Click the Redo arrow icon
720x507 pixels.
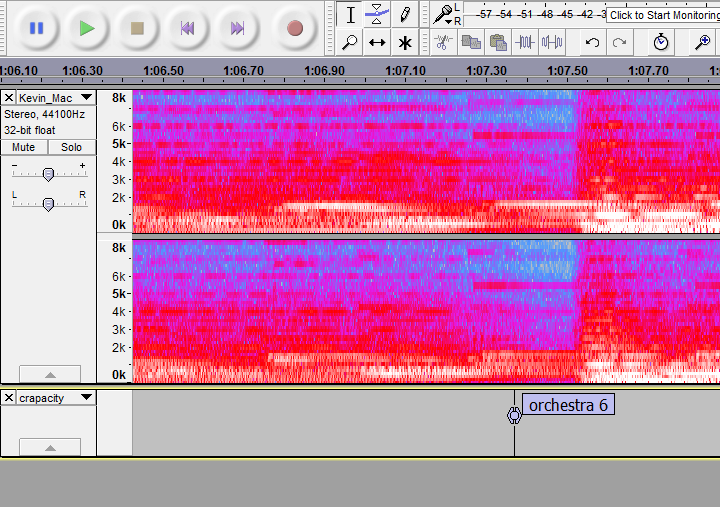pos(619,43)
